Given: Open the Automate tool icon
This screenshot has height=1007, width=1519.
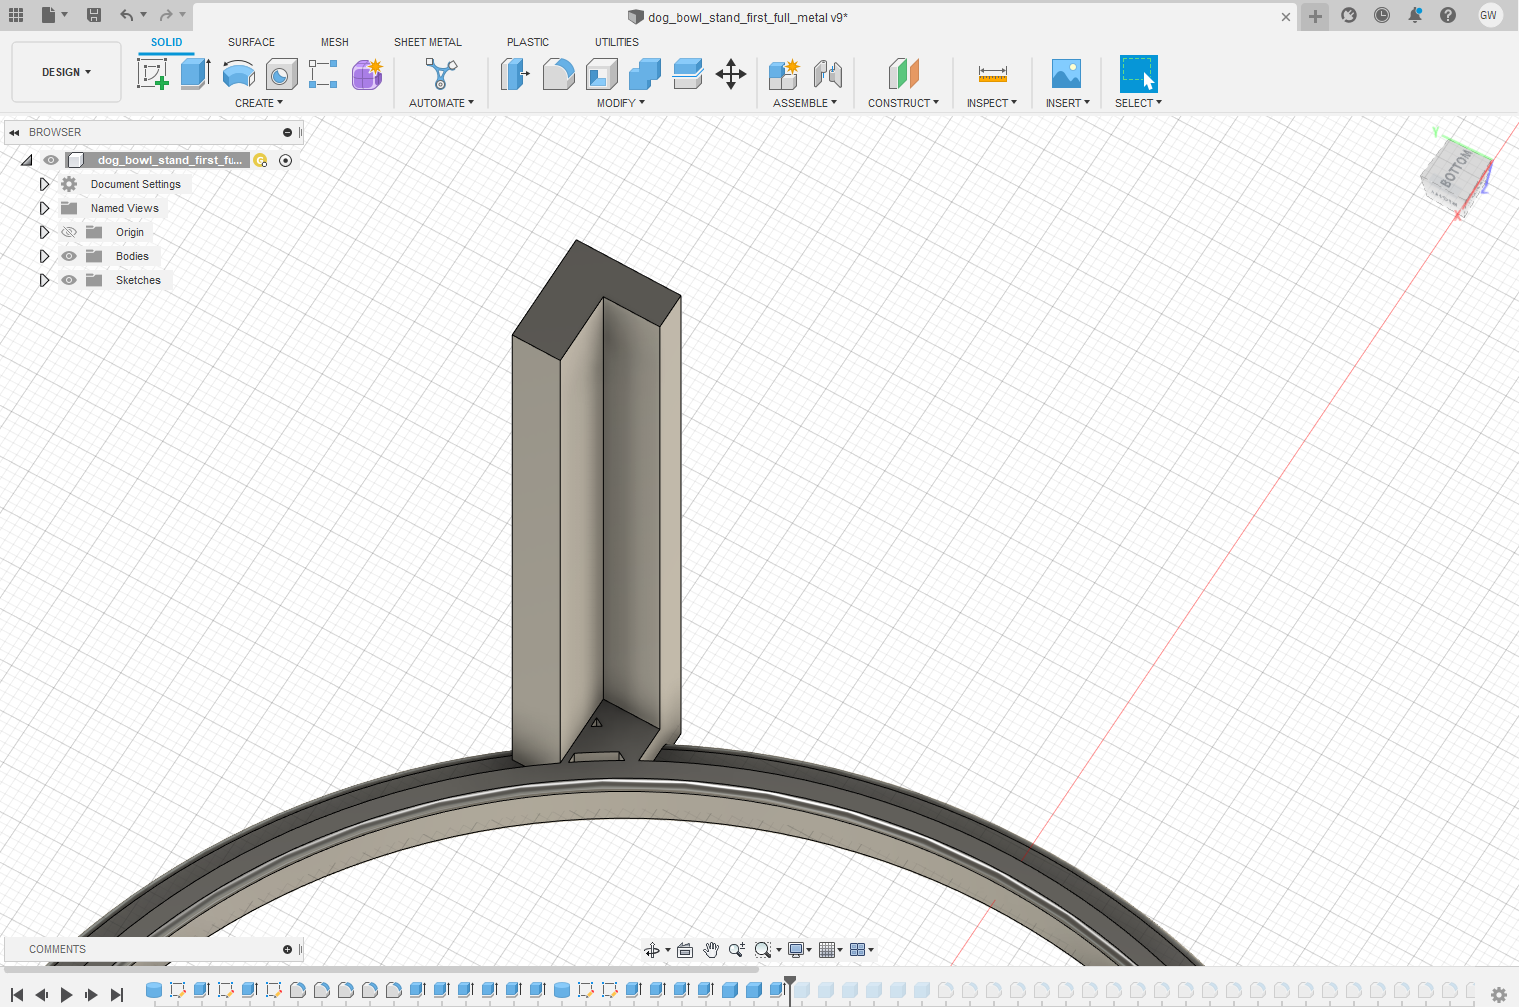Looking at the screenshot, I should tap(441, 74).
